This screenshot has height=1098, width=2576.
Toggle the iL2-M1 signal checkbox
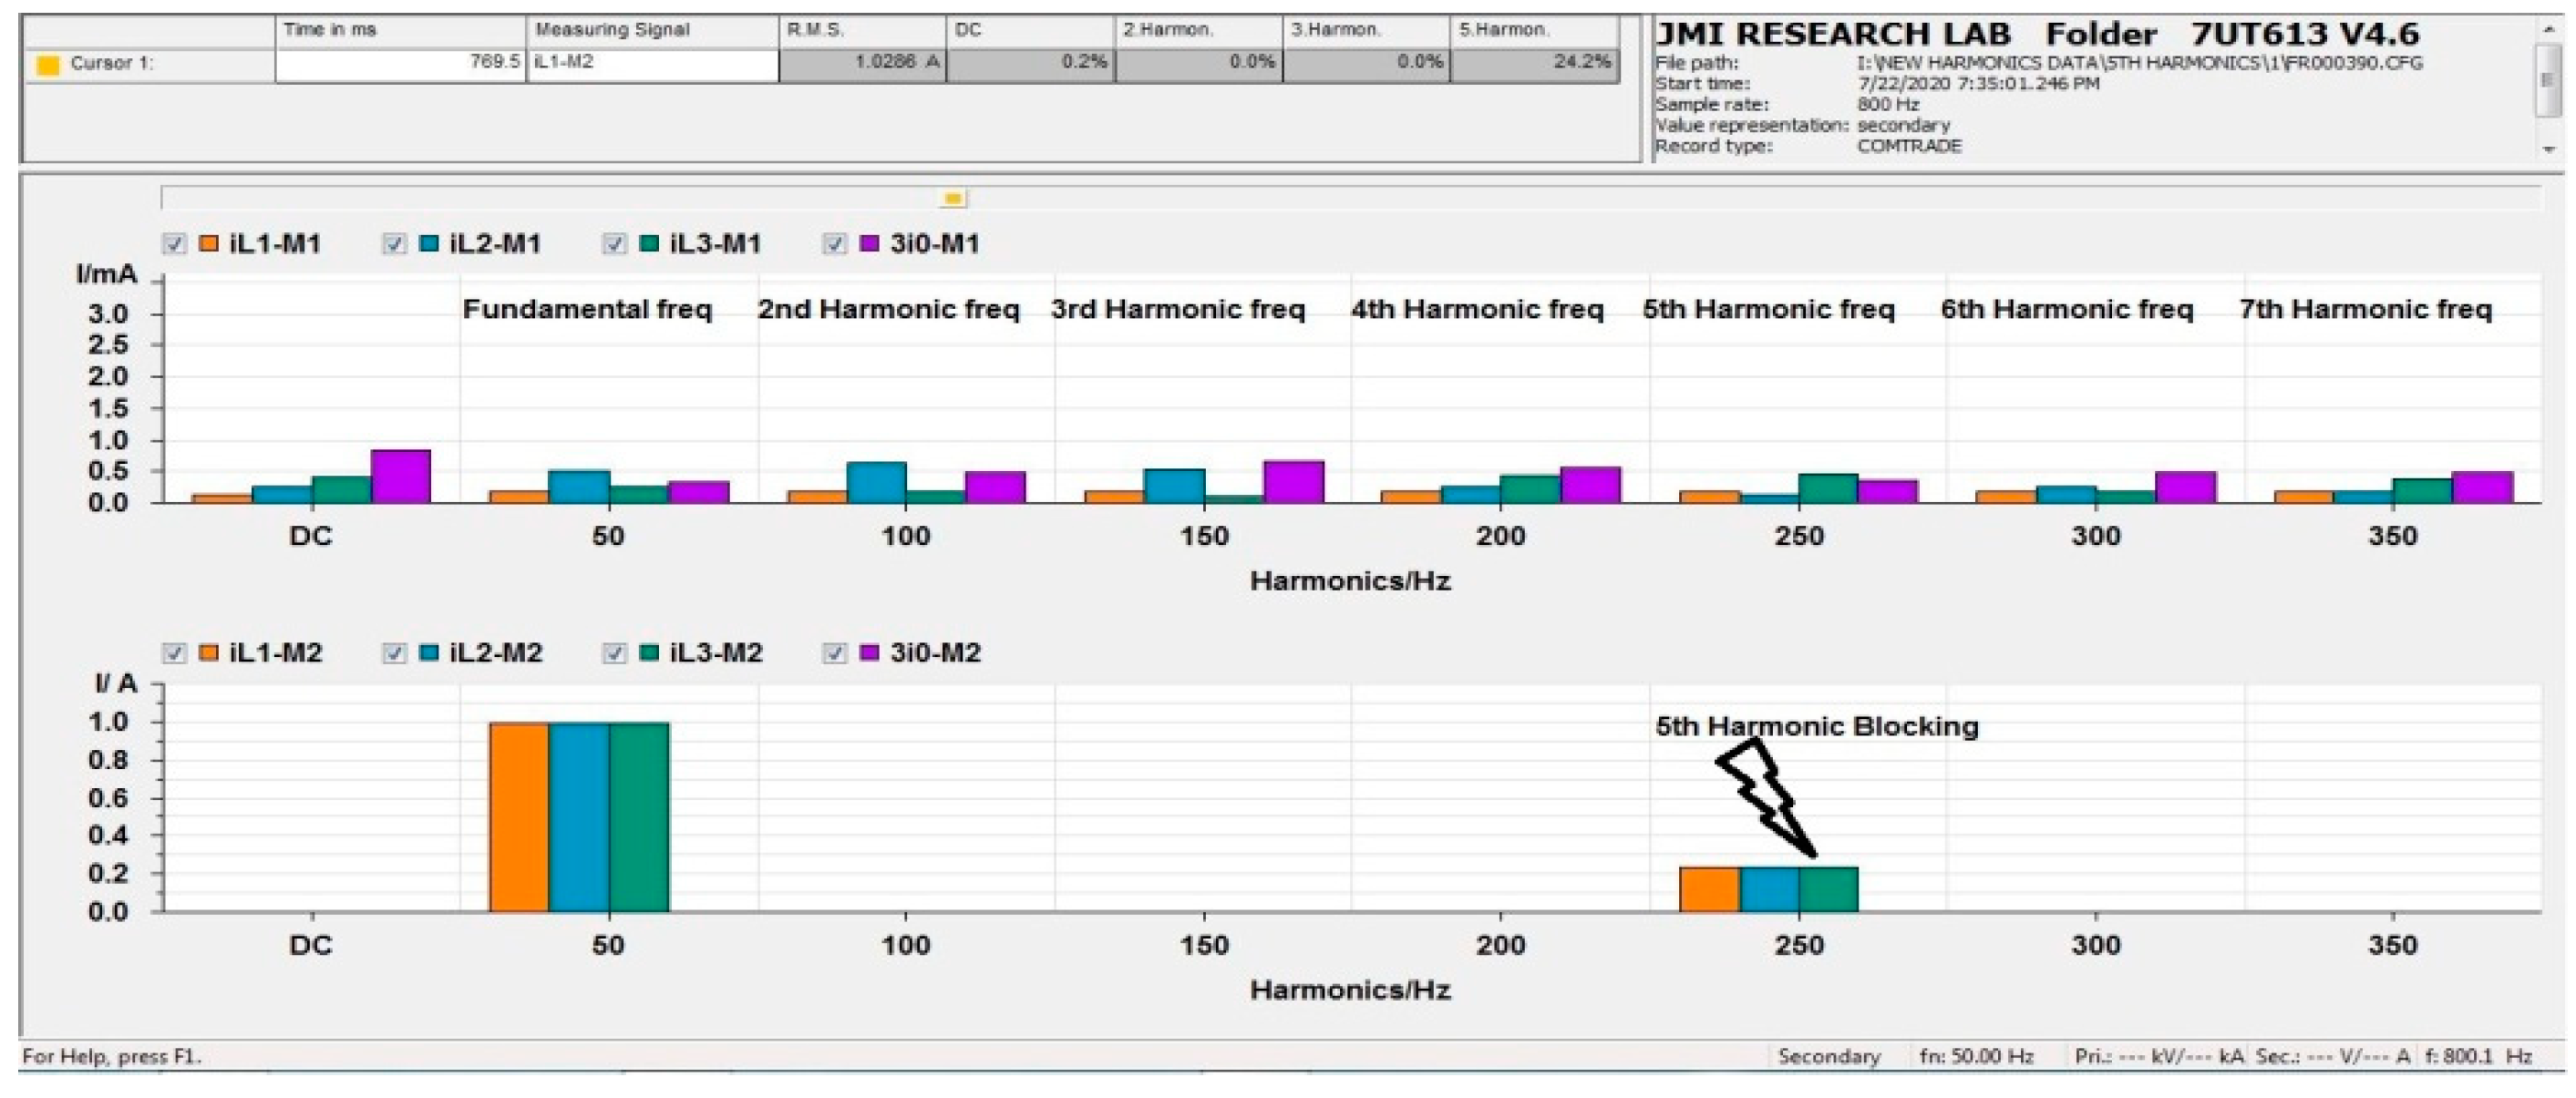tap(394, 244)
